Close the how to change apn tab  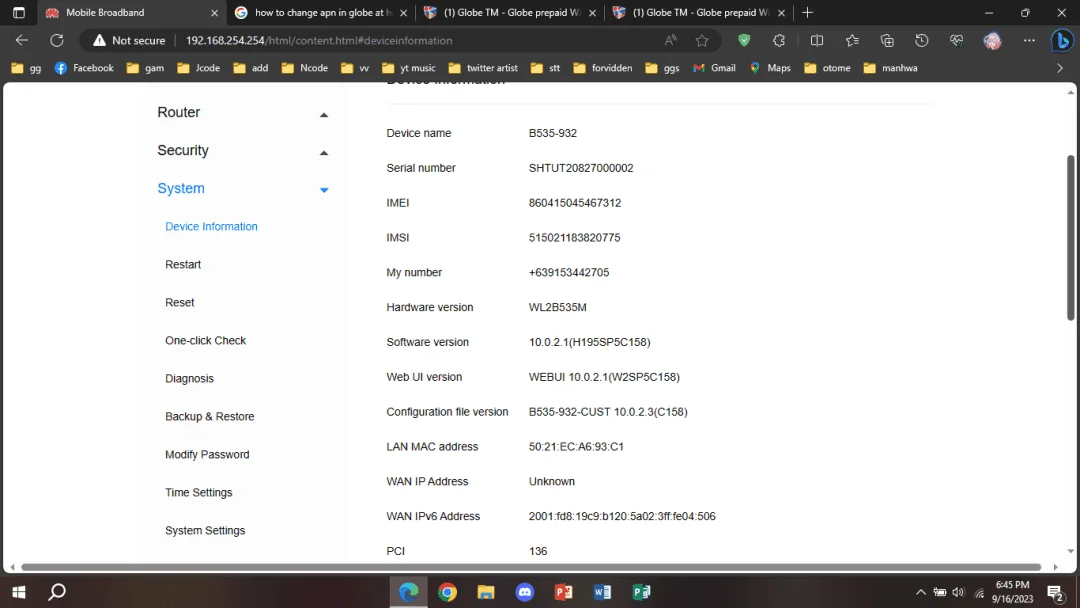pyautogui.click(x=403, y=12)
